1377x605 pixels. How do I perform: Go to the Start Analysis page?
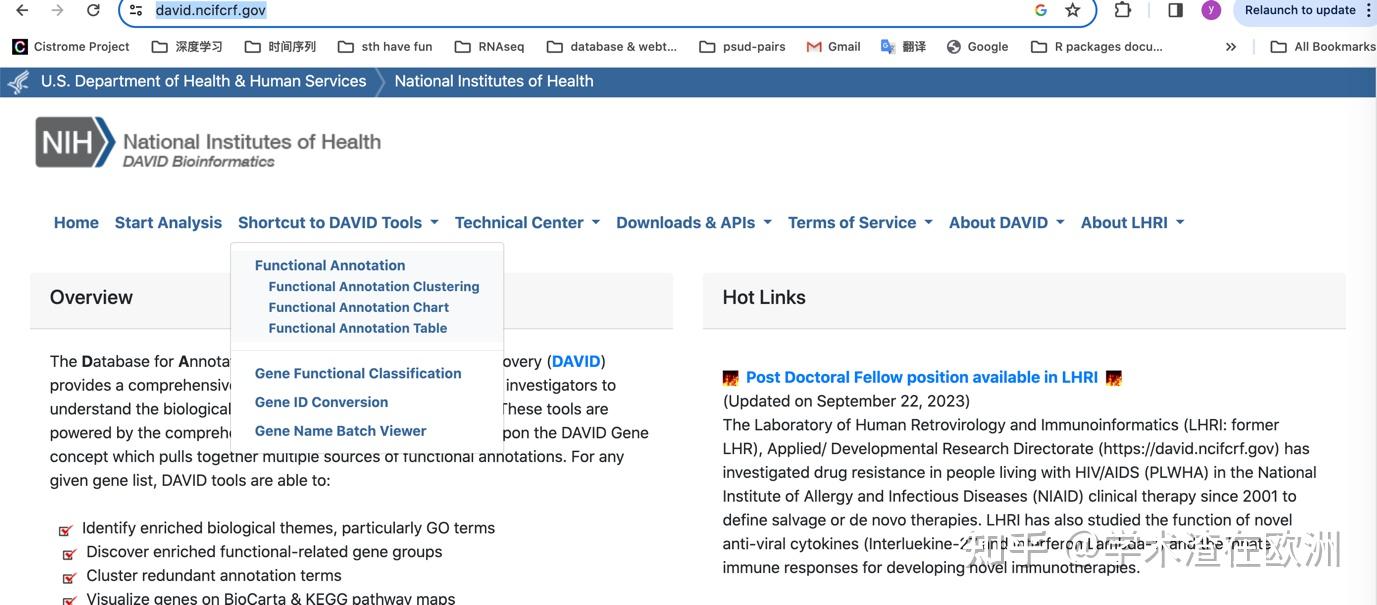(168, 223)
